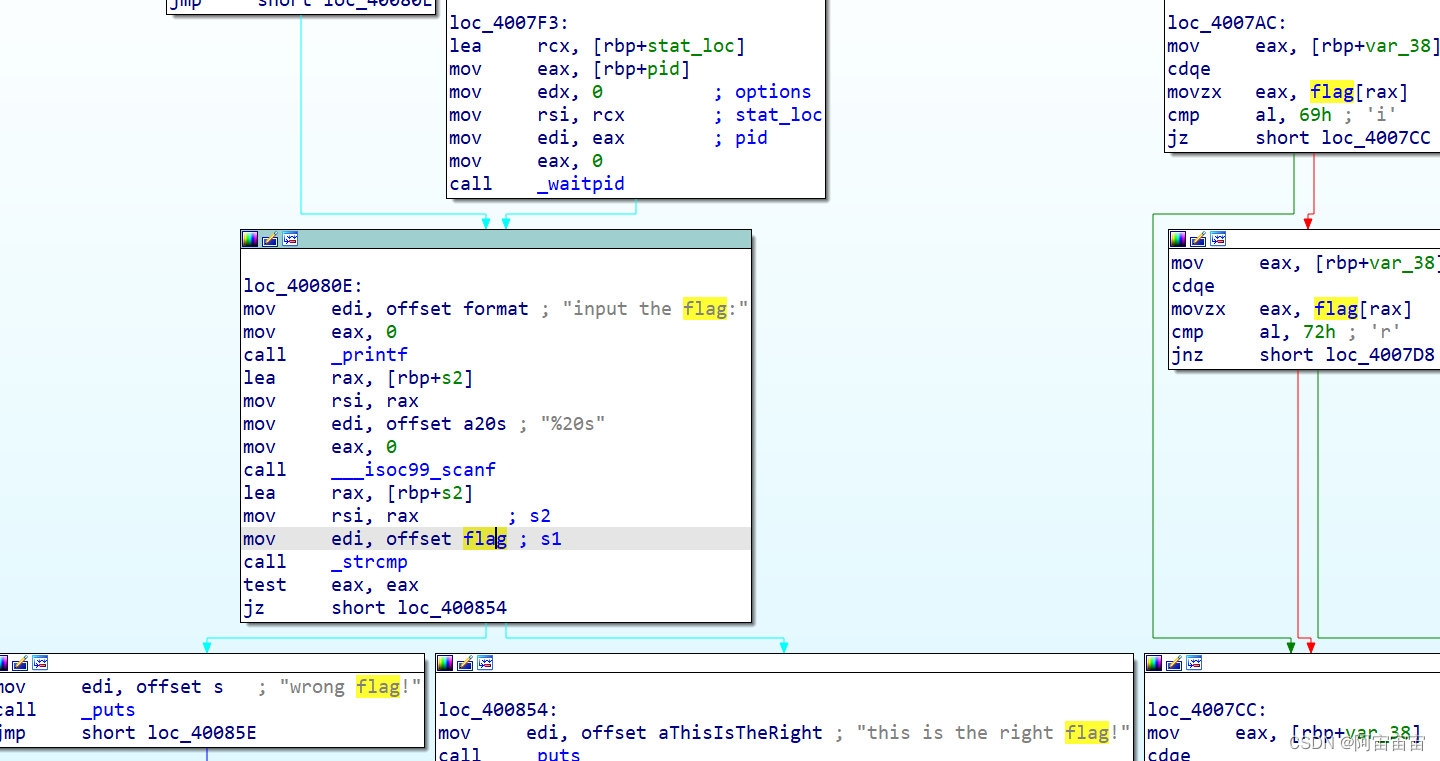Click the _waitpid call in loc_4007F3
1440x761 pixels.
tap(581, 183)
